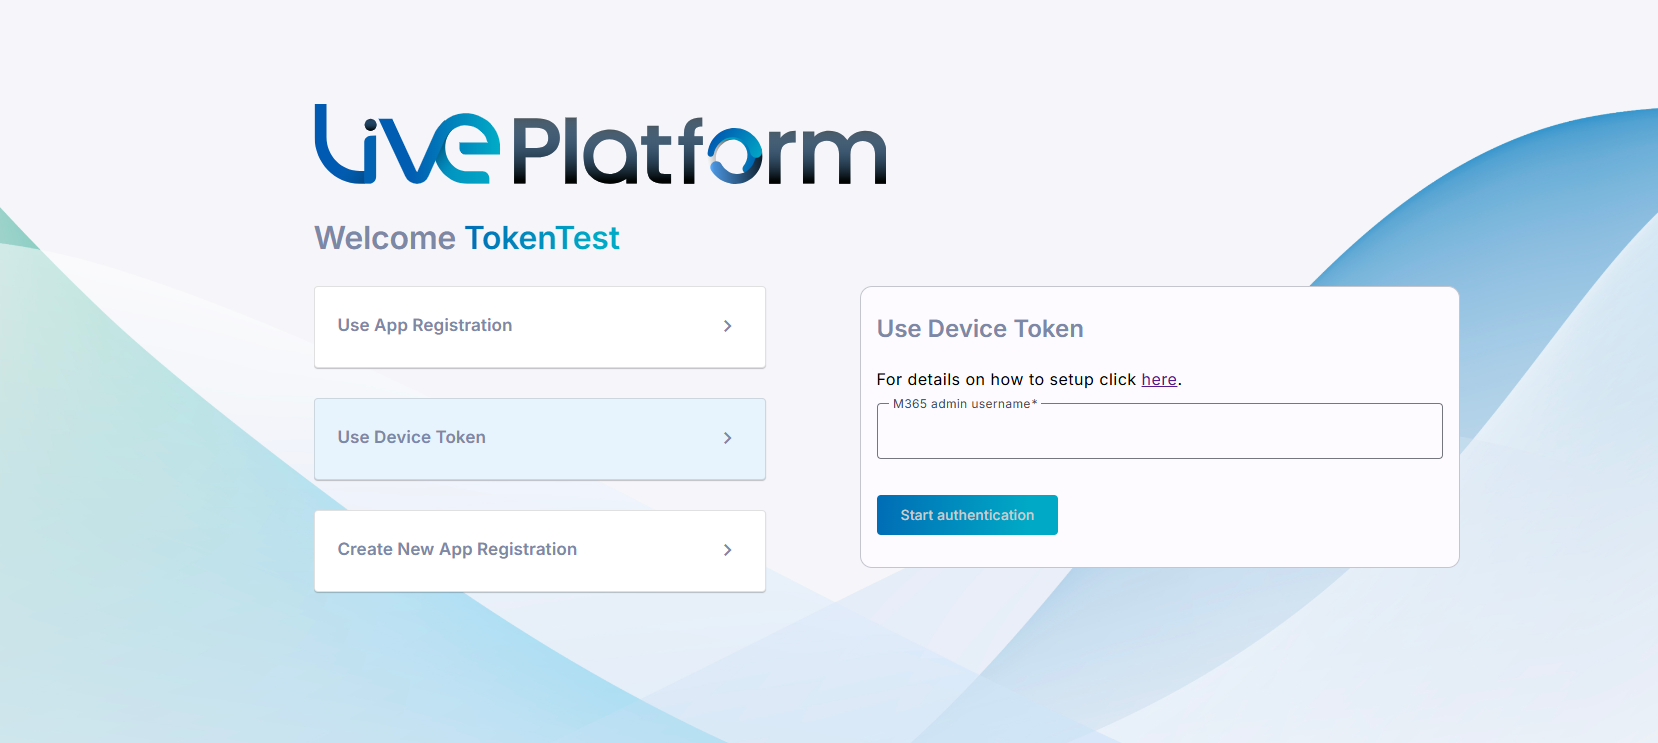Select the Use App Registration option
Image resolution: width=1658 pixels, height=743 pixels.
click(x=540, y=327)
